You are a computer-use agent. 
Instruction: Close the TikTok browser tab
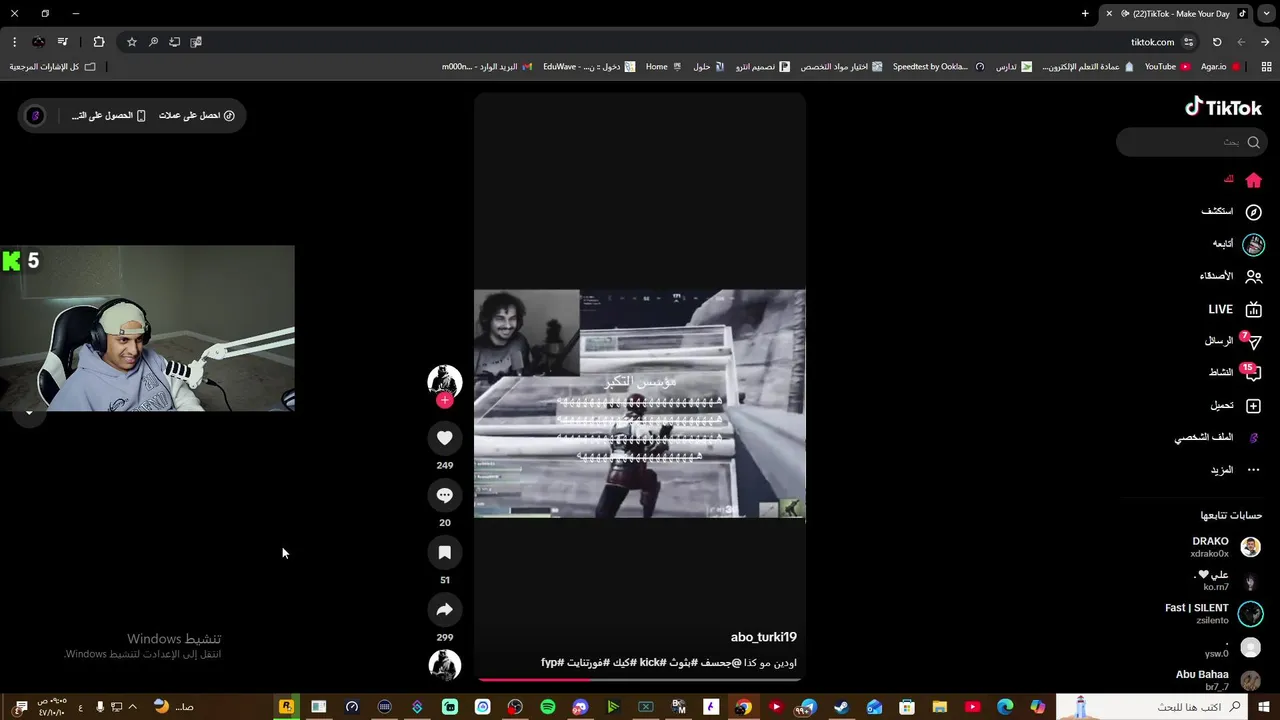tap(1108, 14)
